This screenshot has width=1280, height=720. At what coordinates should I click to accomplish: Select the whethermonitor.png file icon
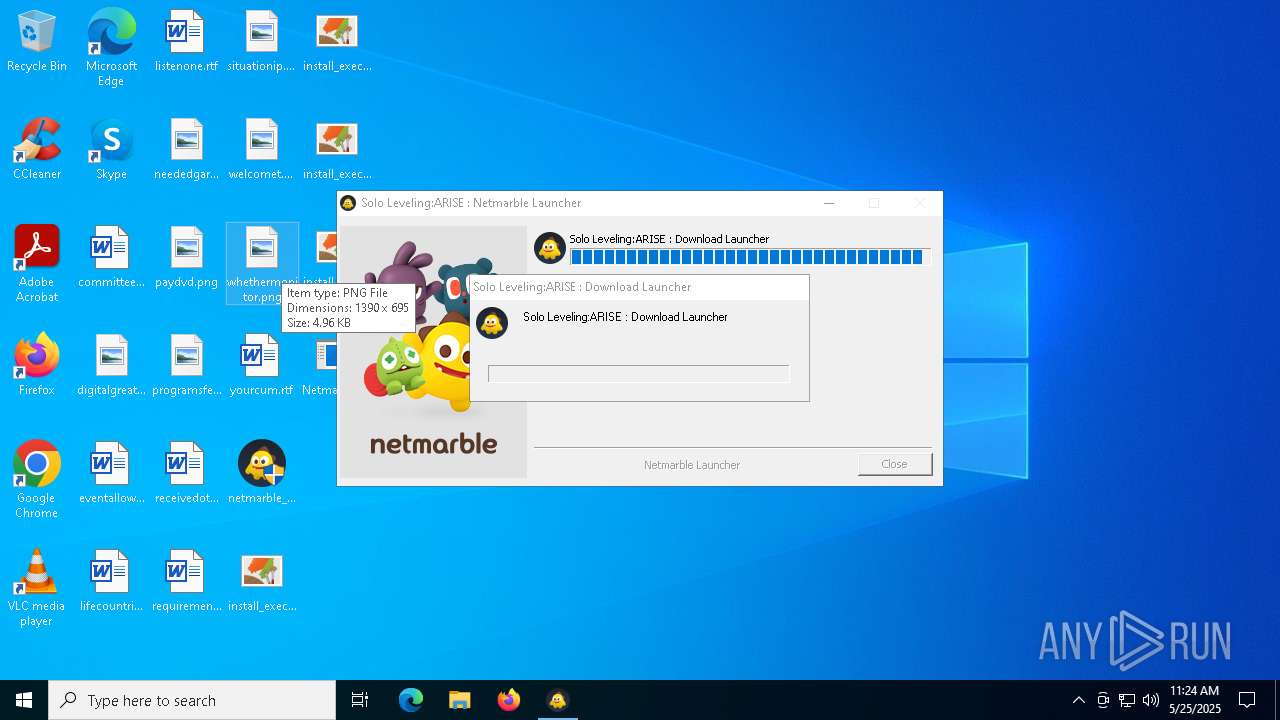pos(262,264)
